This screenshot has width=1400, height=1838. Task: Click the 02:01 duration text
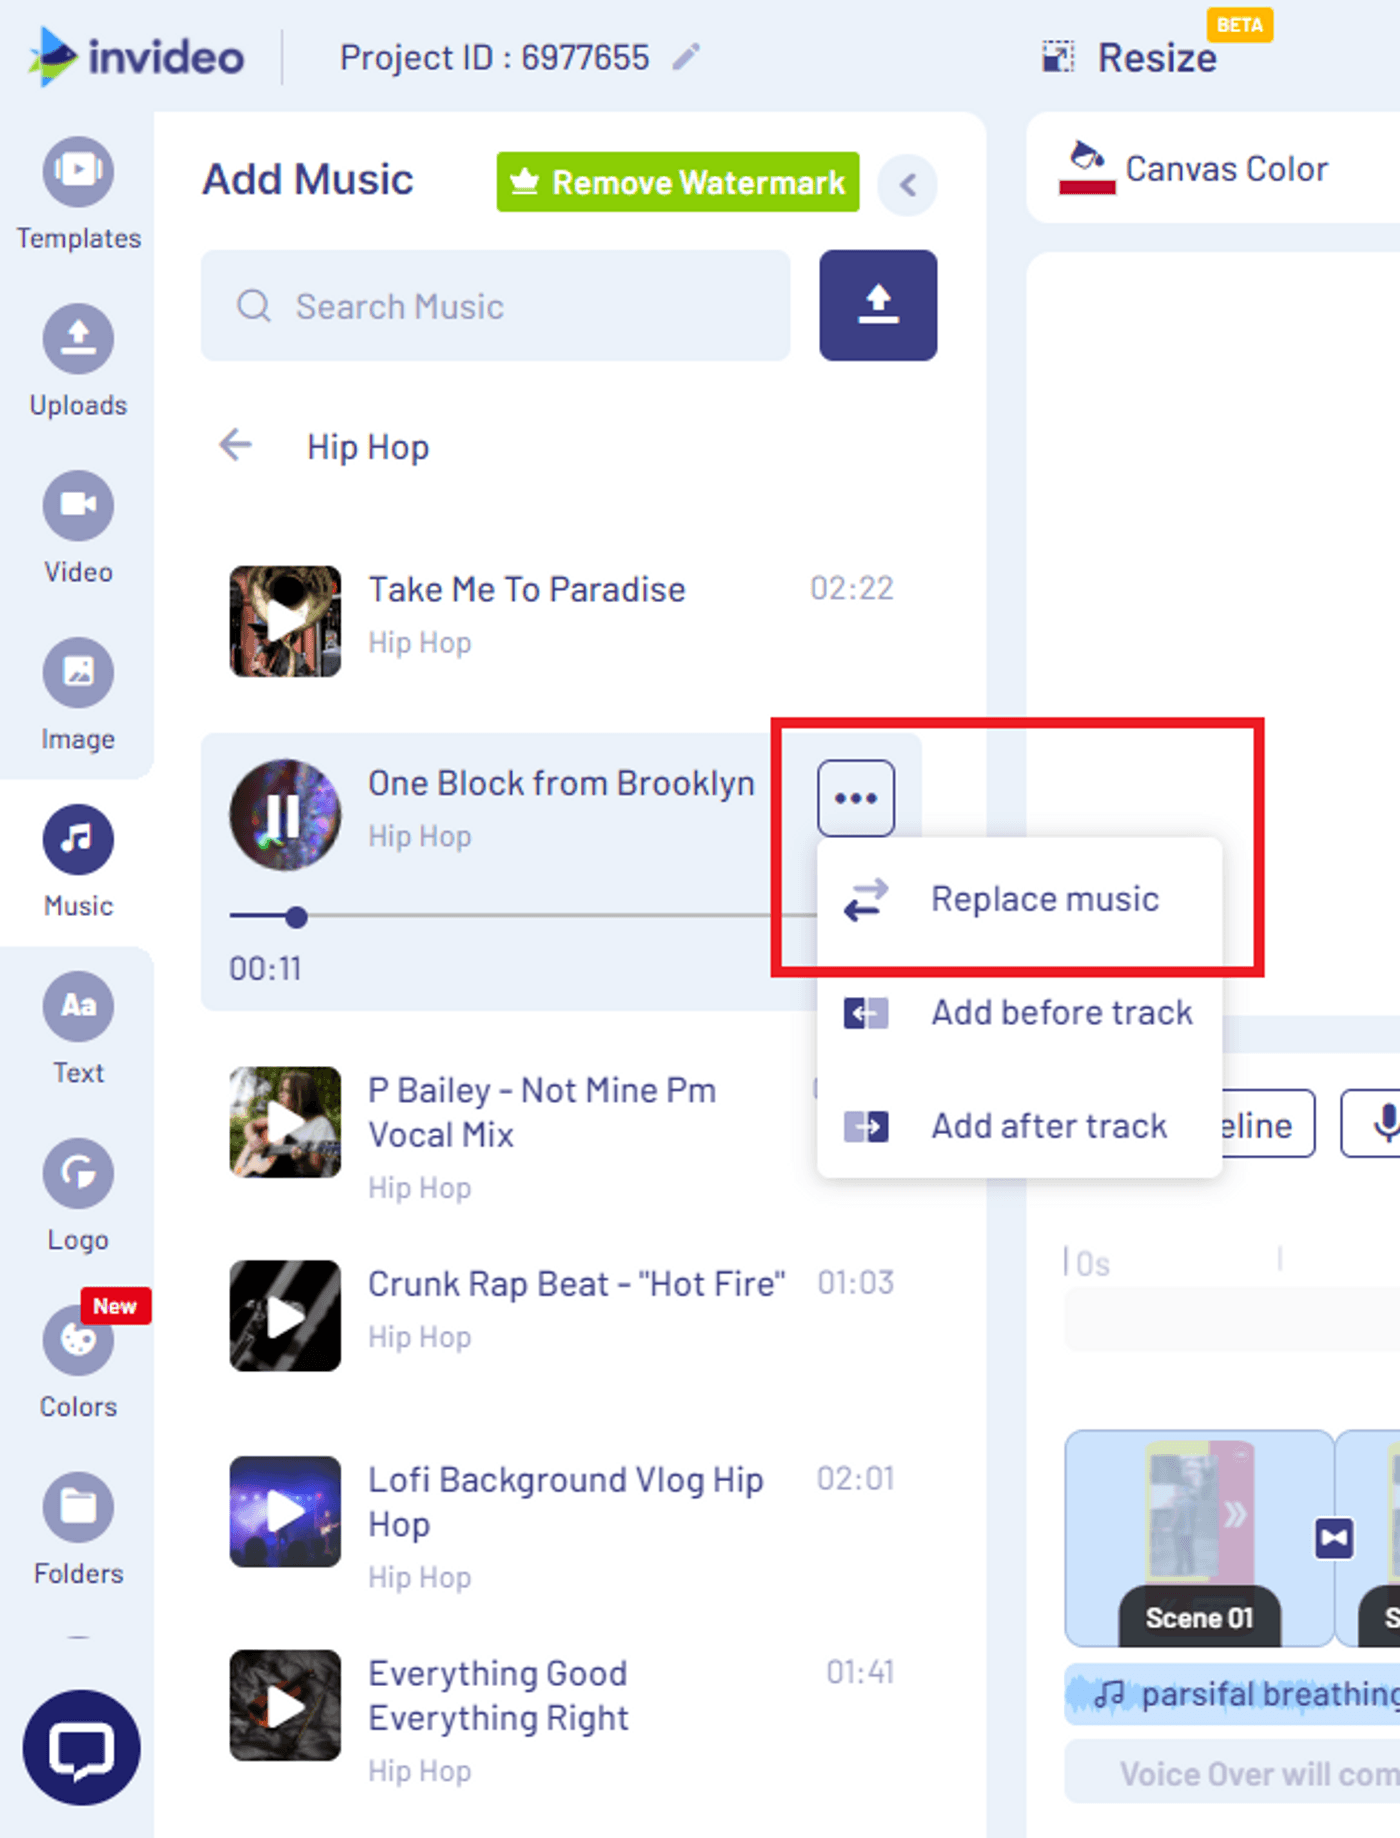pyautogui.click(x=856, y=1478)
